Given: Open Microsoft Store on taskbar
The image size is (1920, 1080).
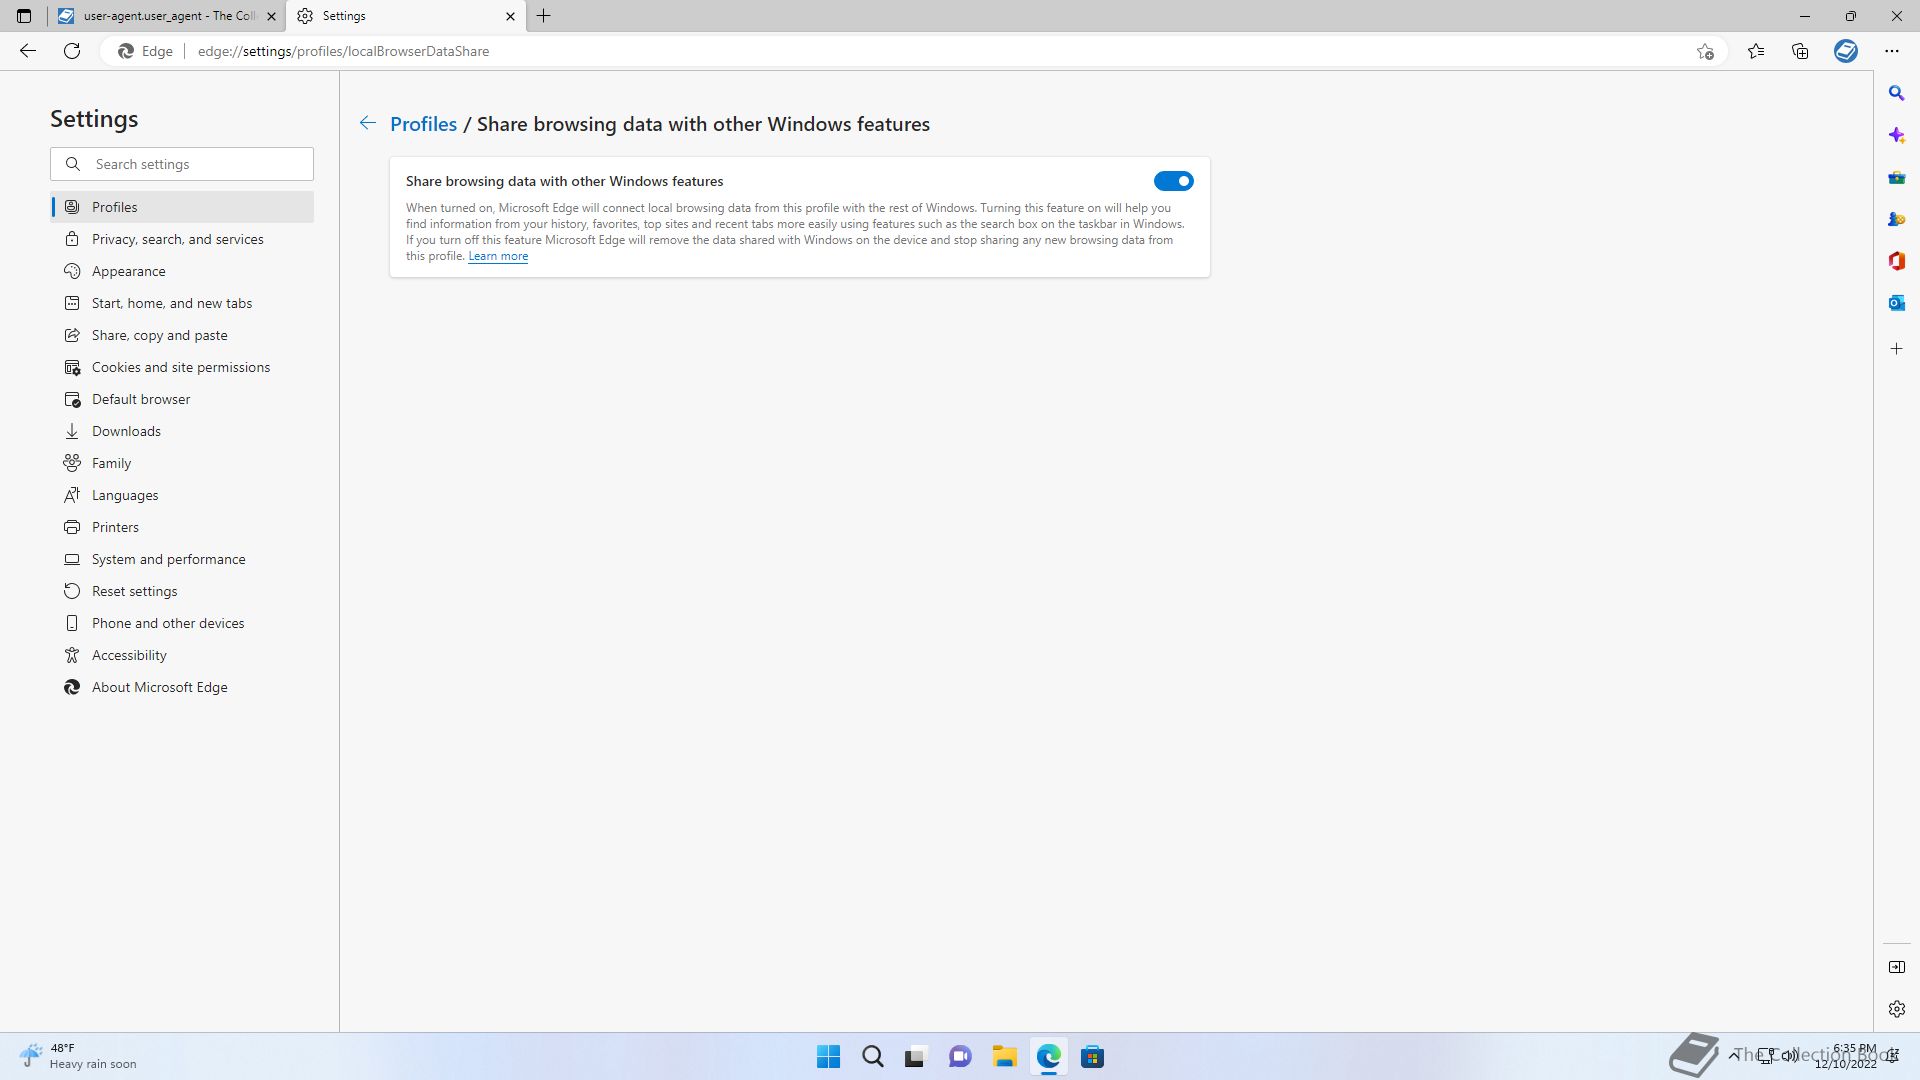Looking at the screenshot, I should (x=1092, y=1057).
